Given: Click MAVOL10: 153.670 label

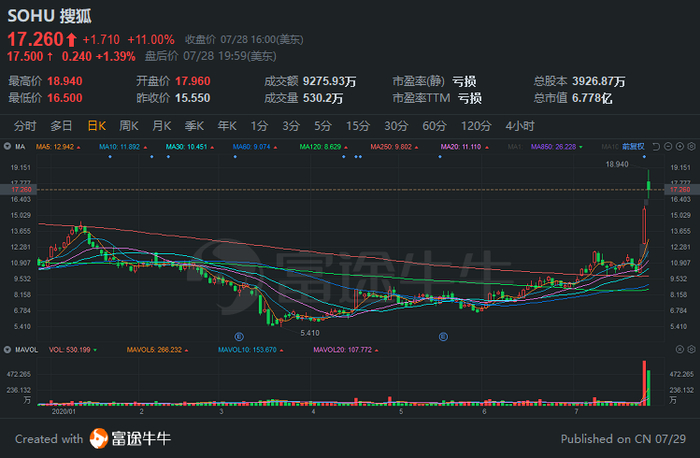Looking at the screenshot, I should (x=247, y=350).
